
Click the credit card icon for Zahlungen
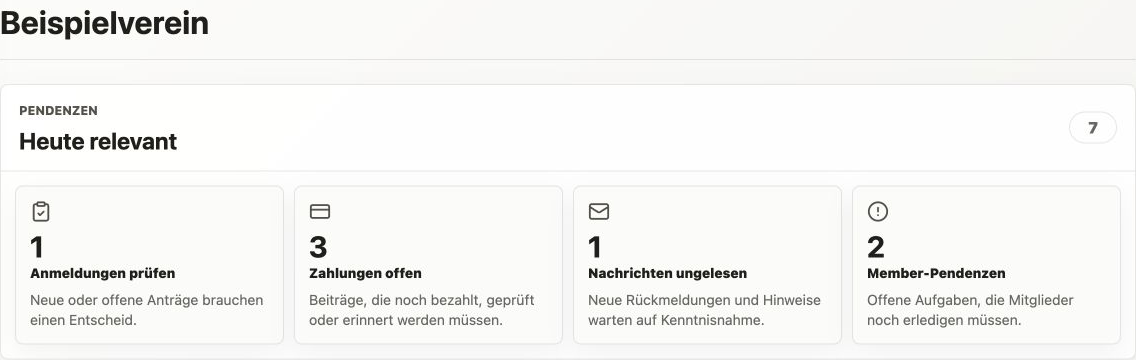click(x=320, y=212)
